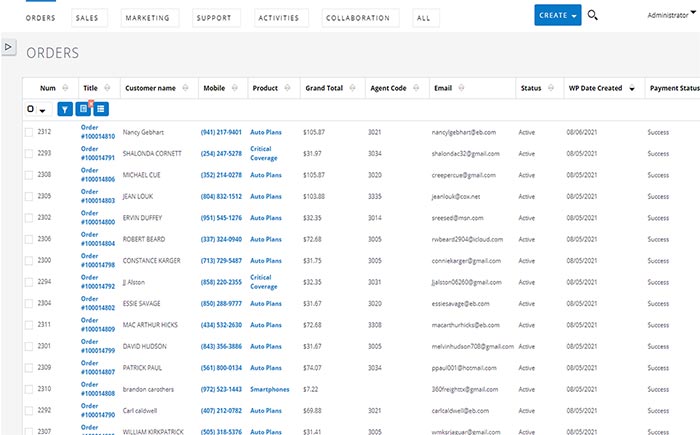700x435 pixels.
Task: Click email nancygebhart@eb.com
Action: (464, 132)
